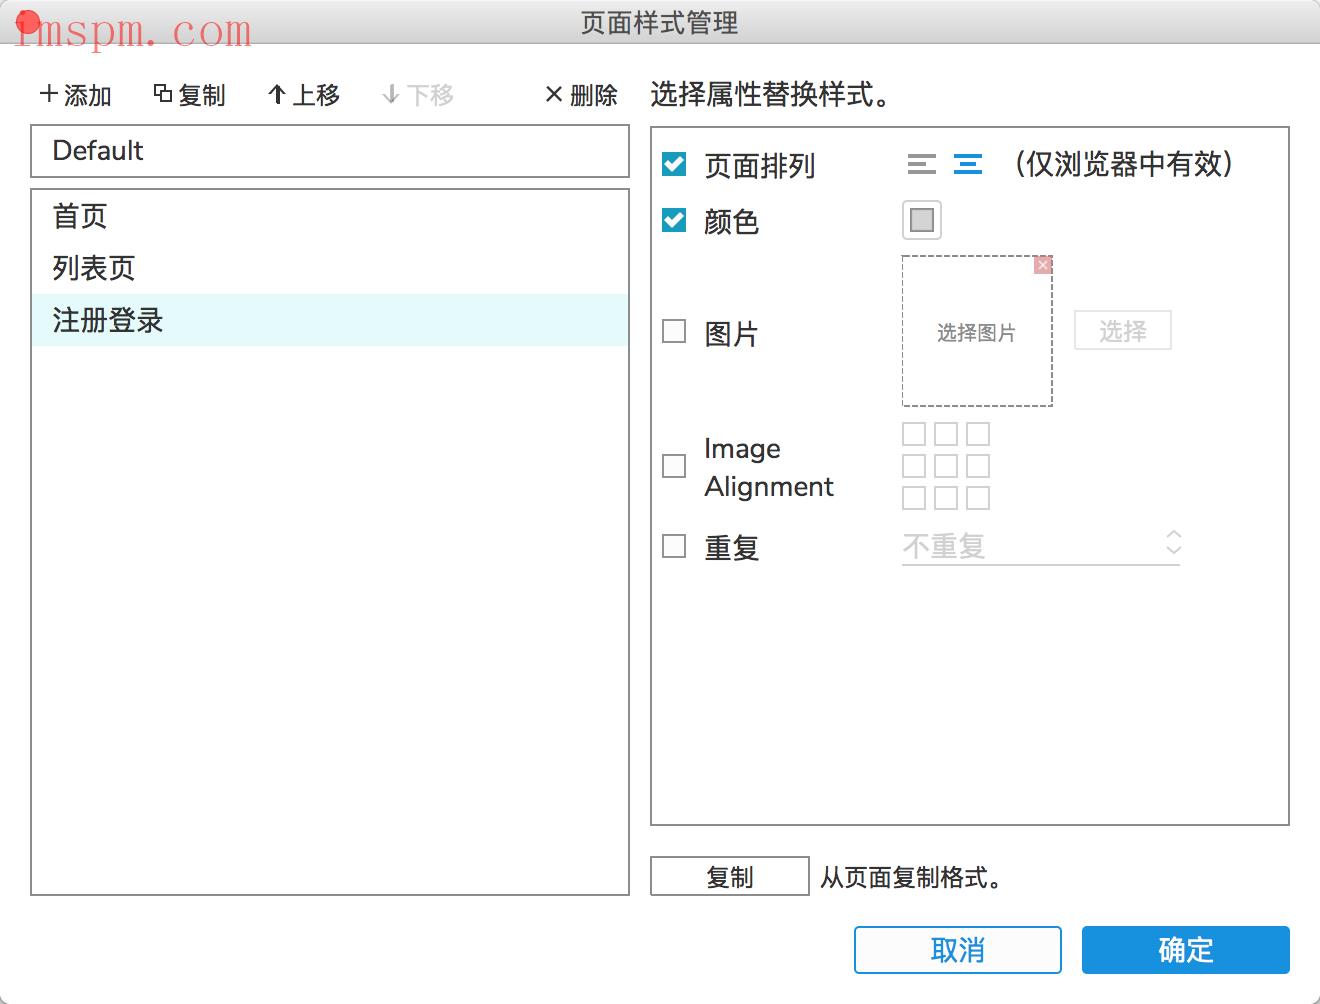Click the 选择 image button
The width and height of the screenshot is (1320, 1004).
1123,331
